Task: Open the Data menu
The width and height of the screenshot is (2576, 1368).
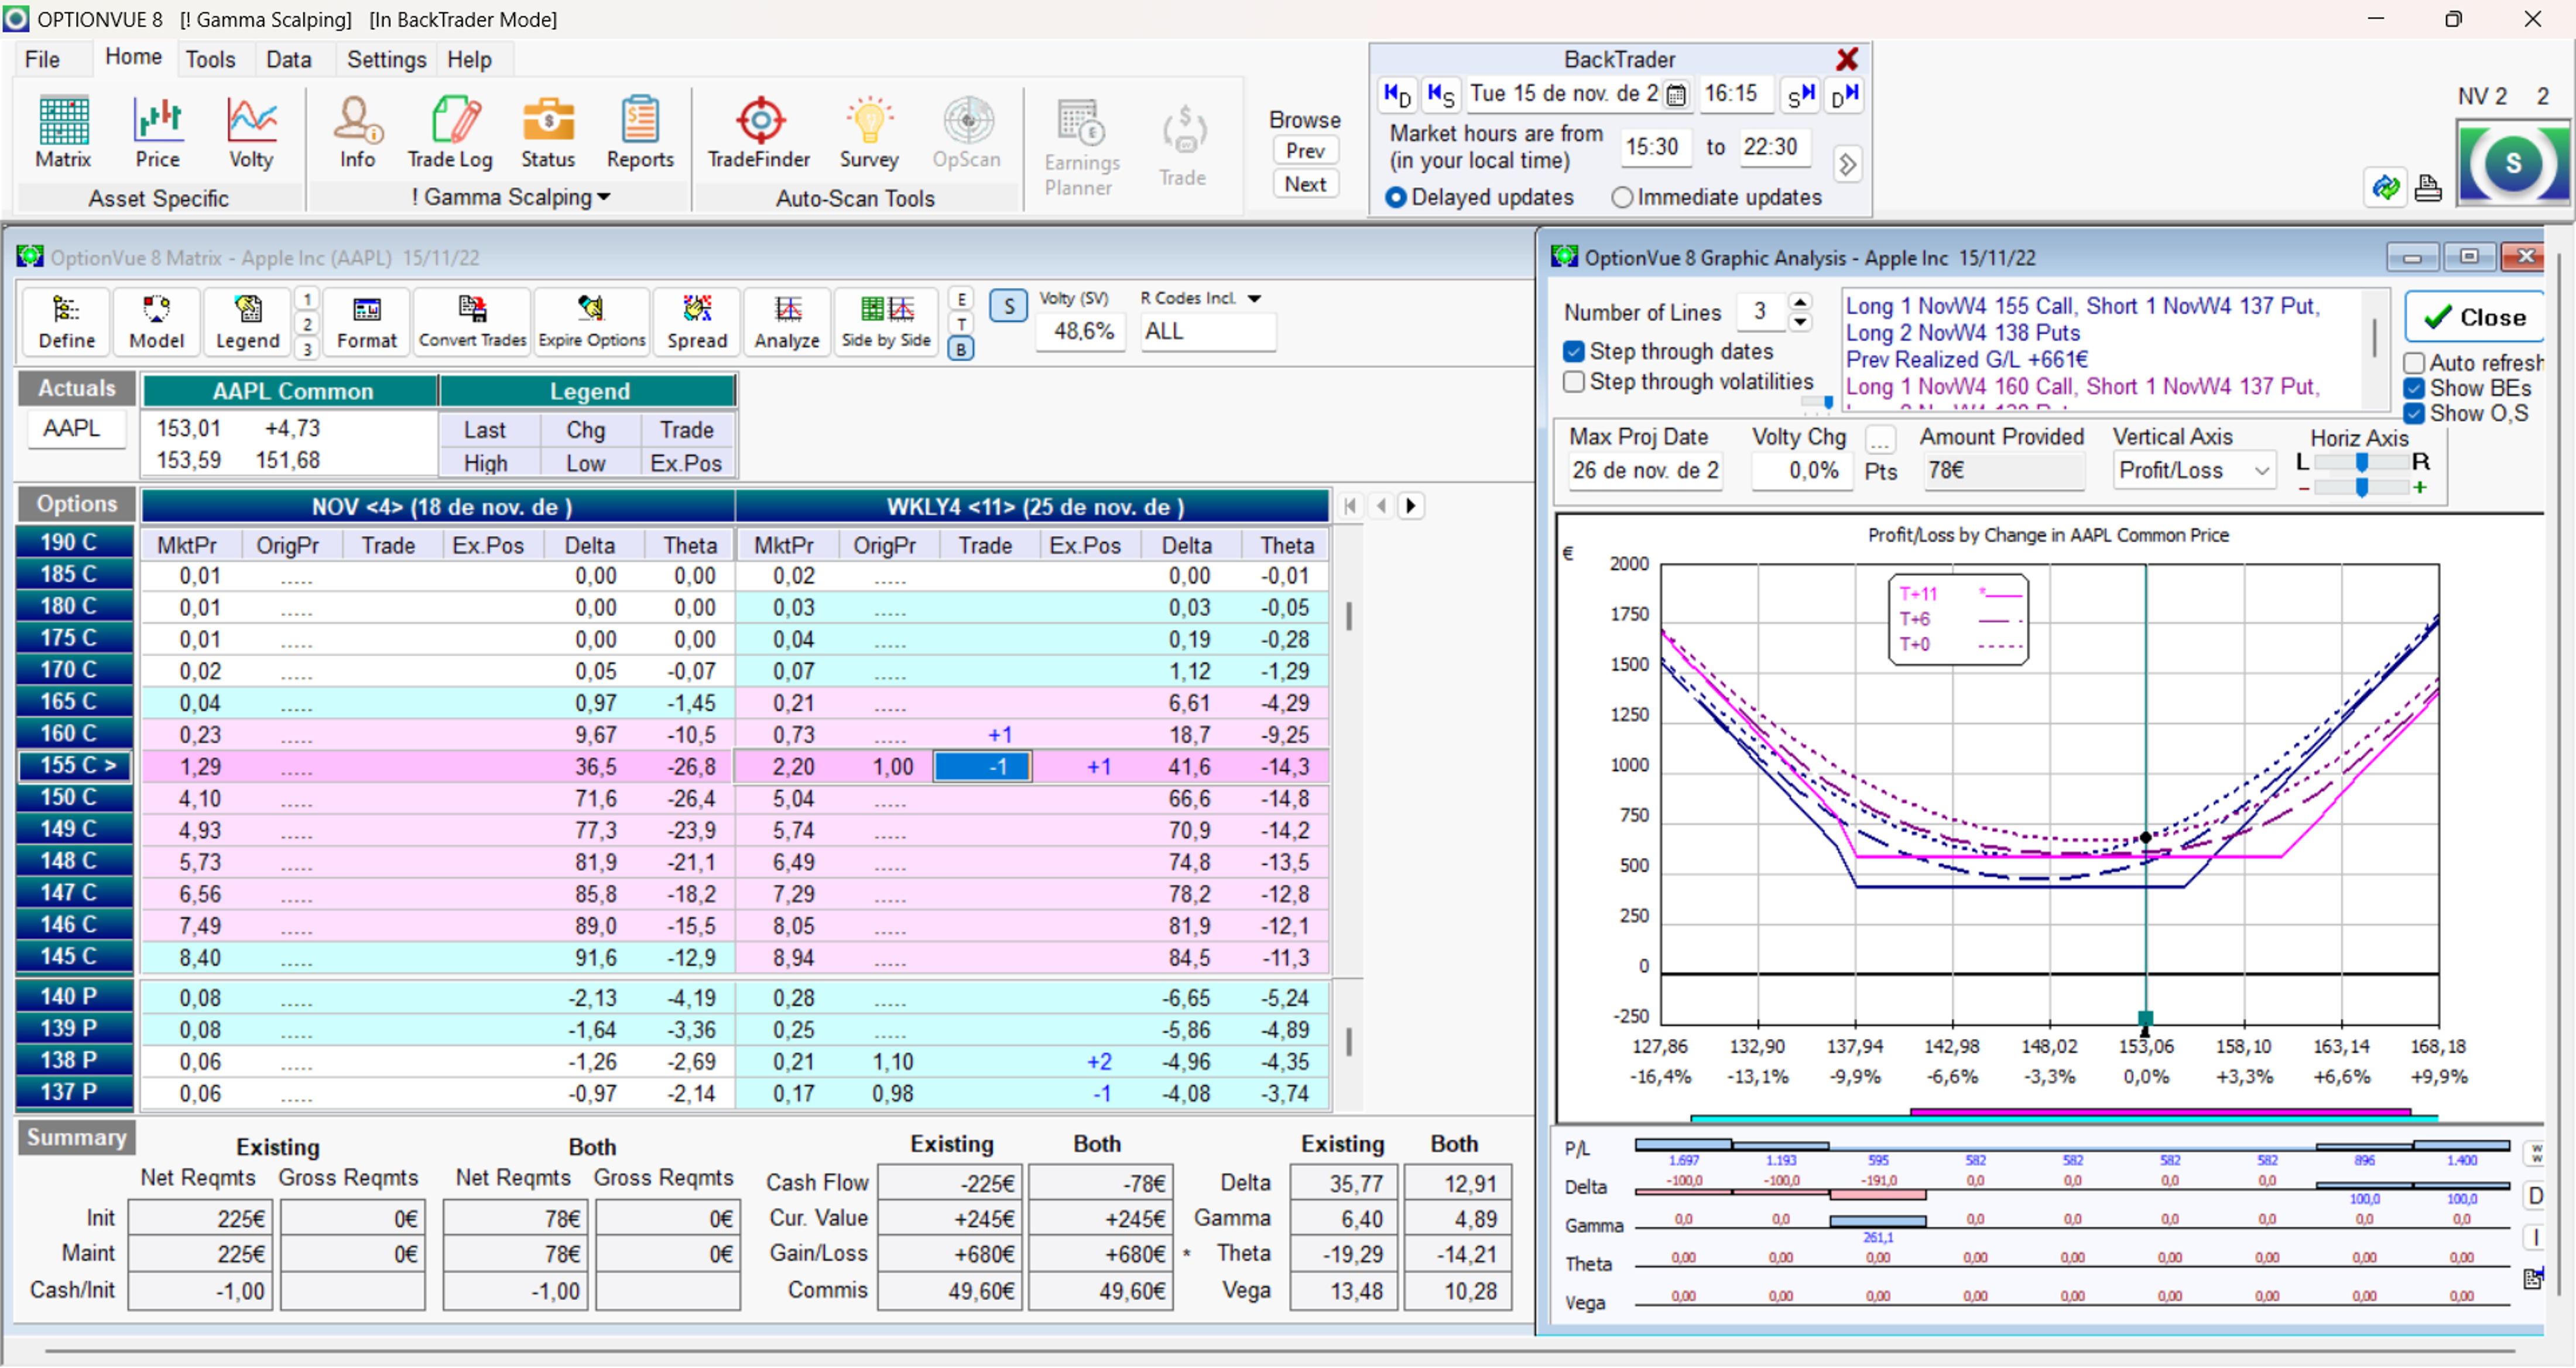Action: pyautogui.click(x=289, y=60)
